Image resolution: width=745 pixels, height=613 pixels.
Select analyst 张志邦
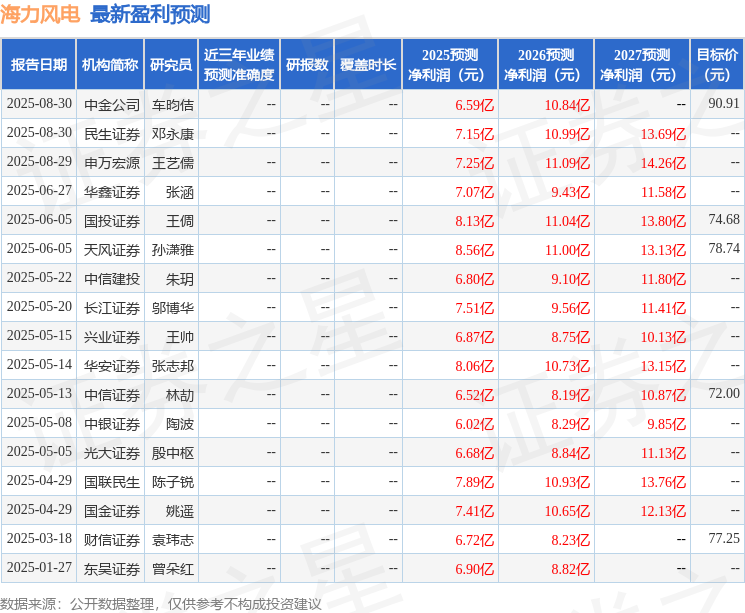tap(173, 366)
